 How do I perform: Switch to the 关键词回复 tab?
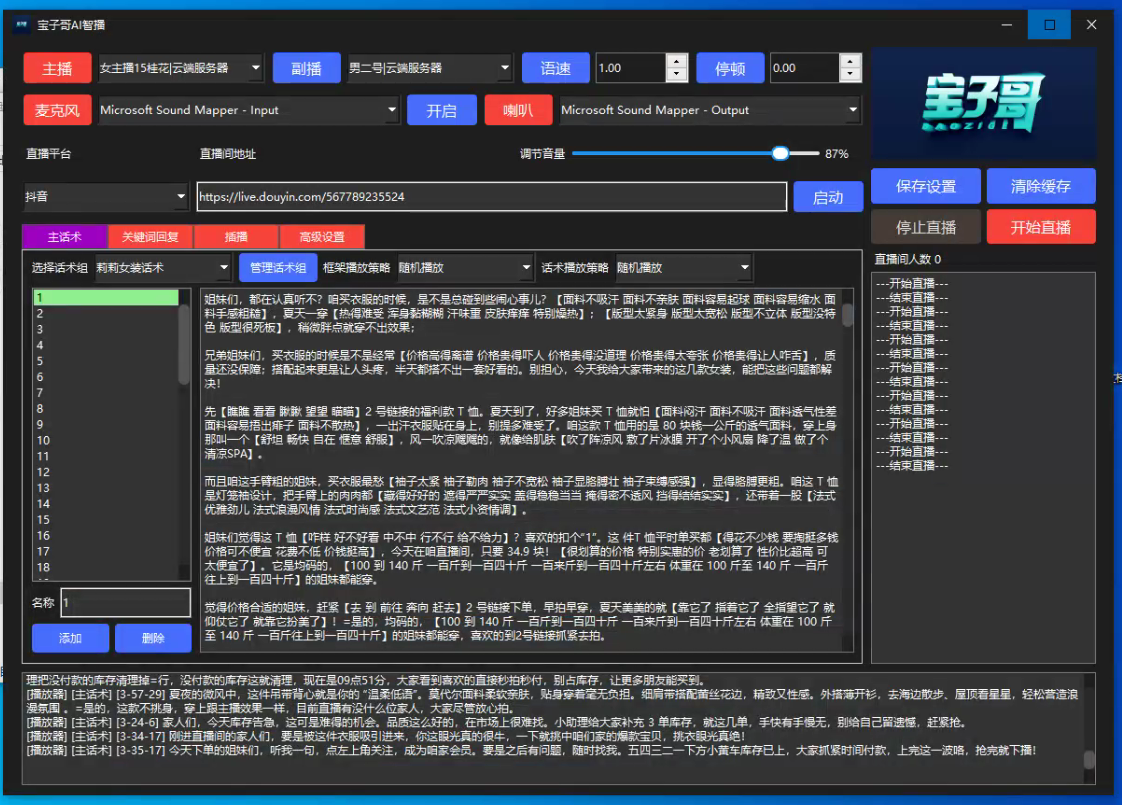[x=150, y=237]
